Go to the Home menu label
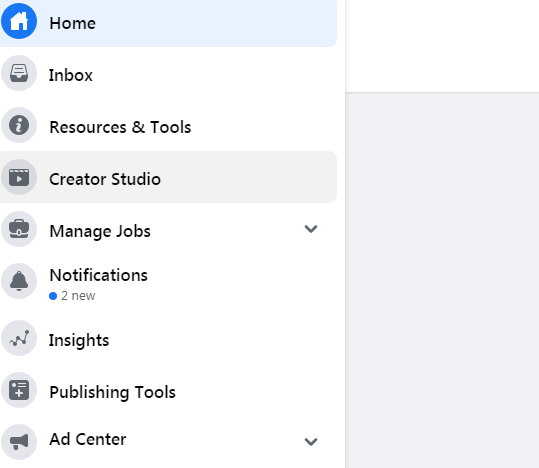Viewport: 539px width, 468px height. point(73,23)
